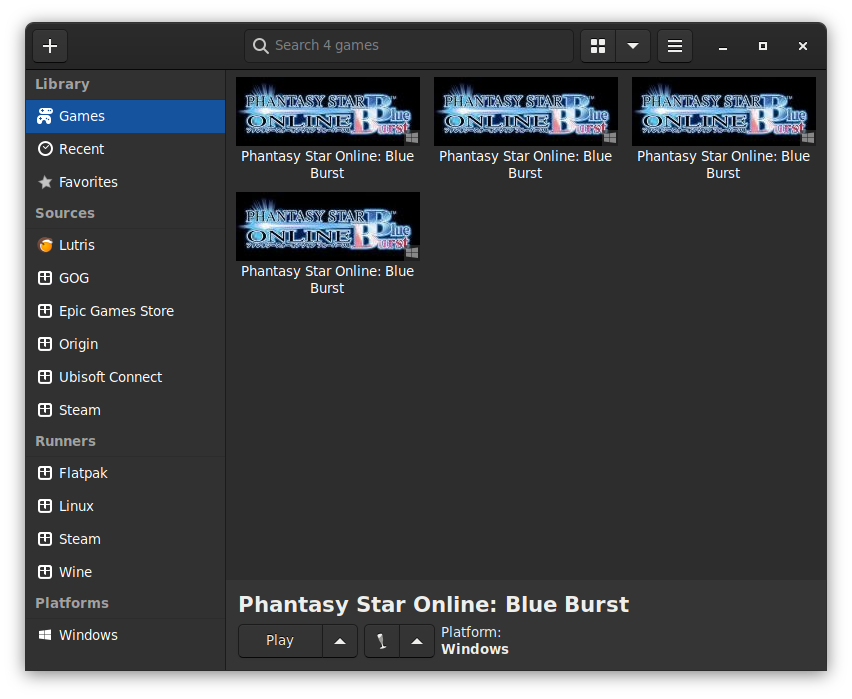Click the Sources section header
852x699 pixels.
point(65,213)
